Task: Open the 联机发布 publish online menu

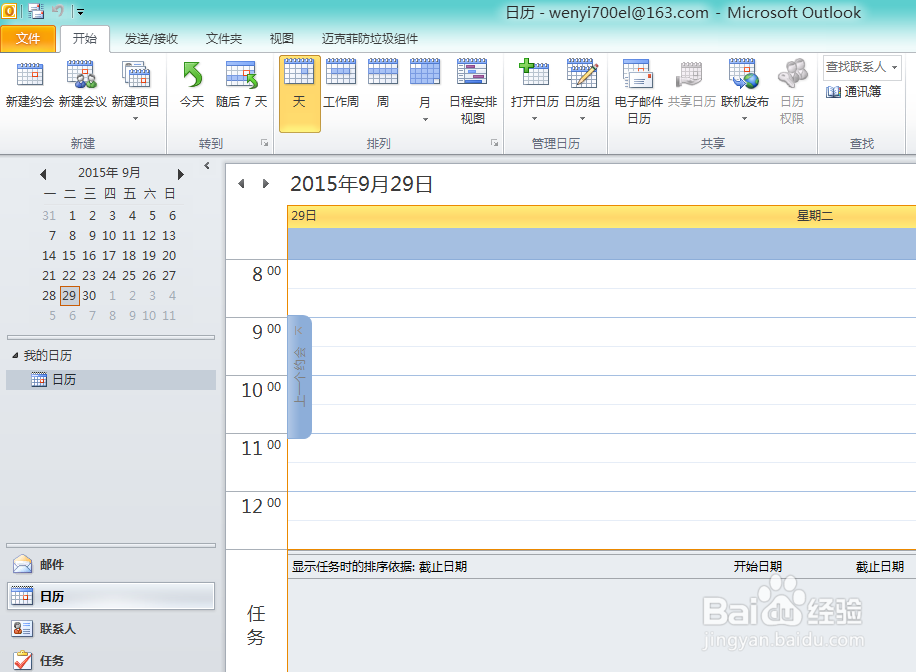Action: coord(744,91)
